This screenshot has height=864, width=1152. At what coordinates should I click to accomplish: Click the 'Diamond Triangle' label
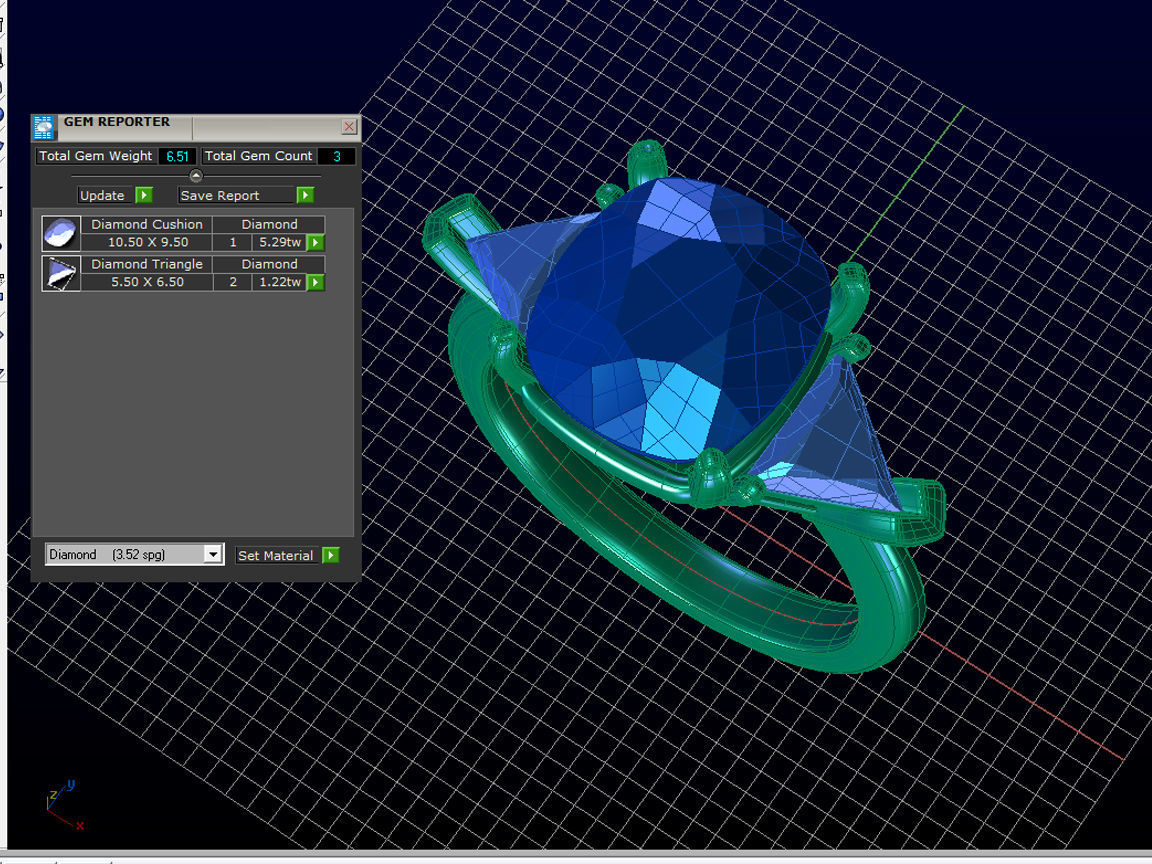147,264
